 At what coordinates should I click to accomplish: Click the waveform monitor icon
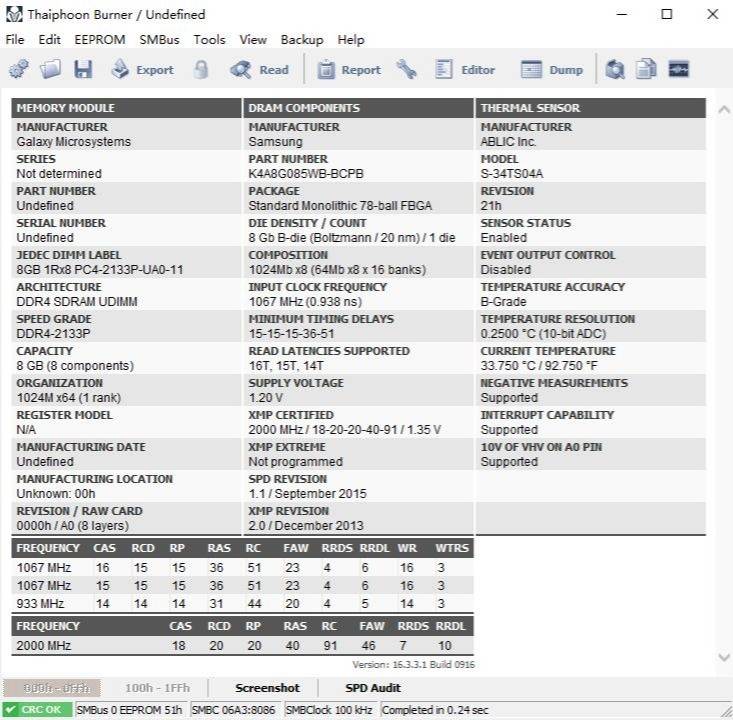click(x=679, y=69)
